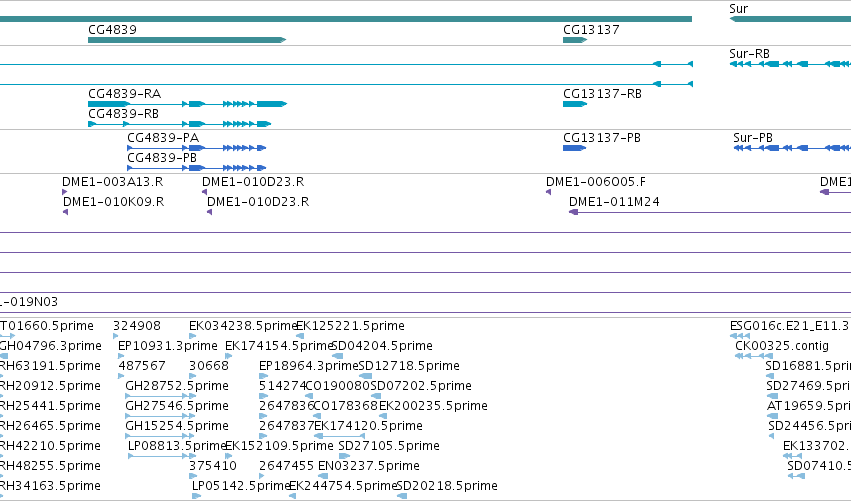Open the EP10931.3prime EST label
The width and height of the screenshot is (851, 501).
point(168,346)
